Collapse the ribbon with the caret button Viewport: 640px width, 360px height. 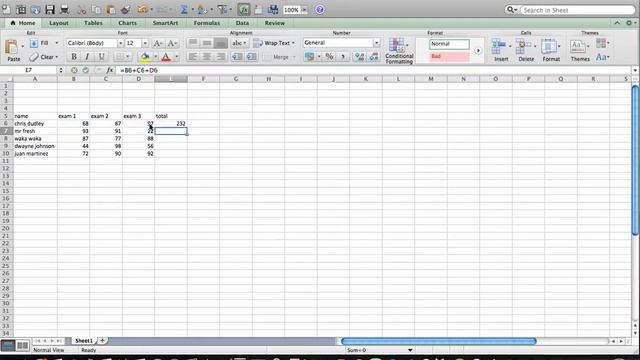[617, 23]
